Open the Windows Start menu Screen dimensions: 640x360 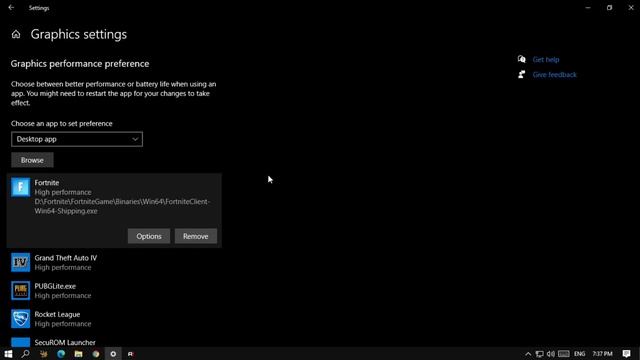(8, 354)
